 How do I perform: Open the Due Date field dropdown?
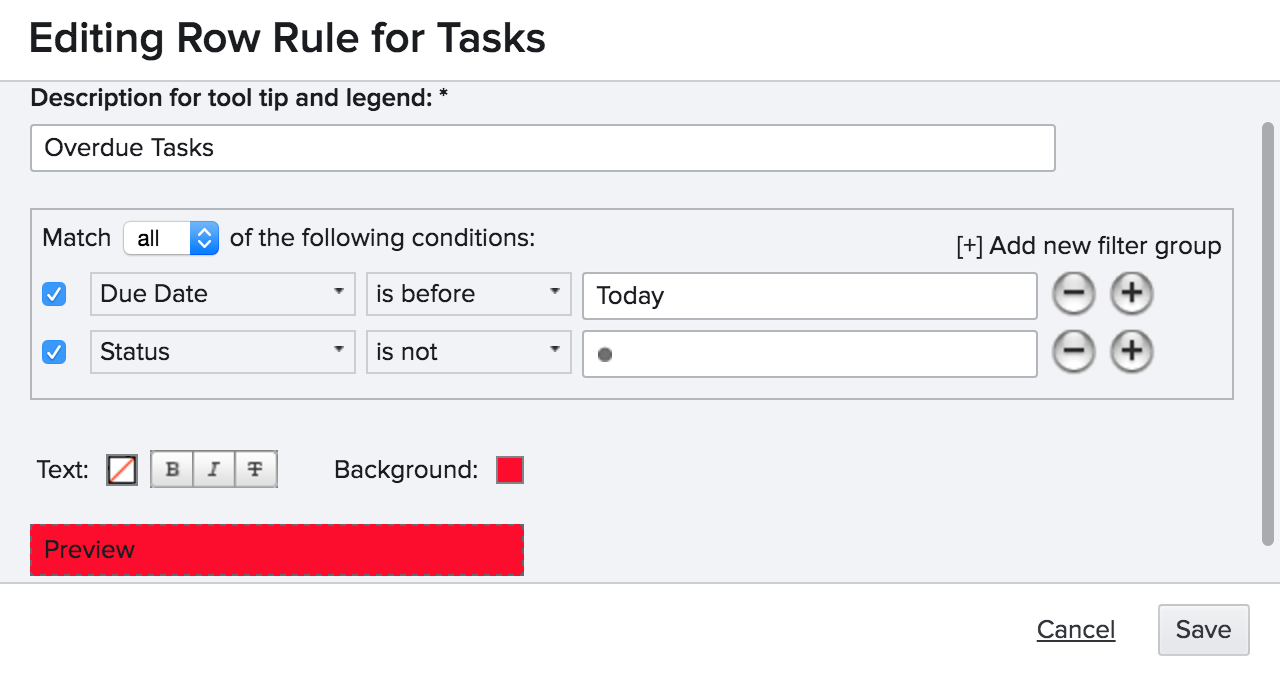click(222, 294)
